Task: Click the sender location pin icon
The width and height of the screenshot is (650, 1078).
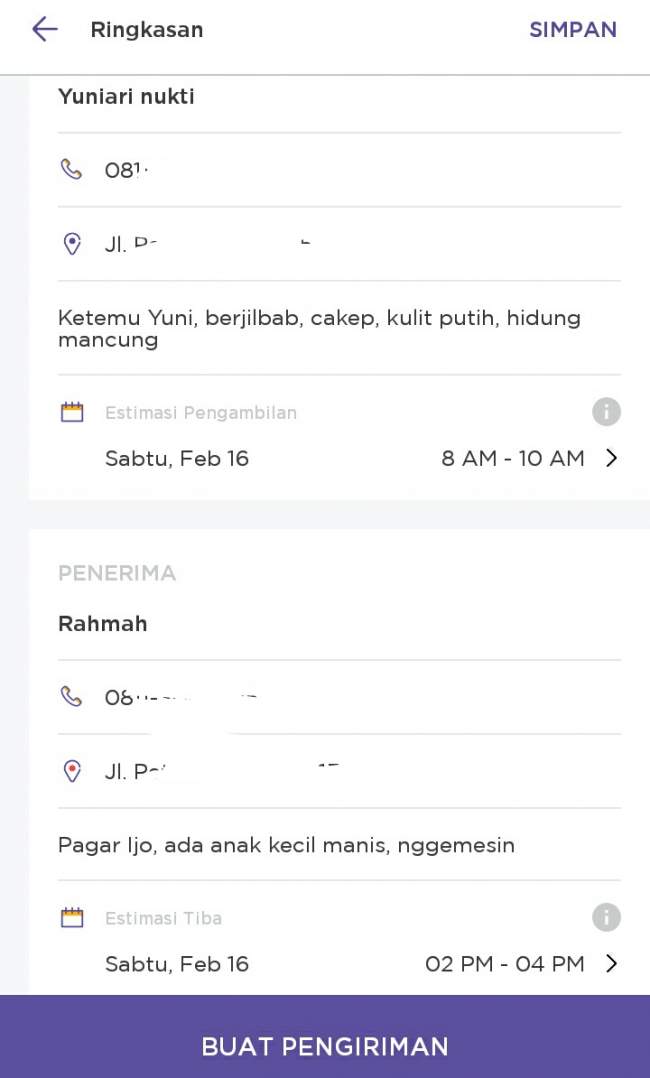Action: 72,243
